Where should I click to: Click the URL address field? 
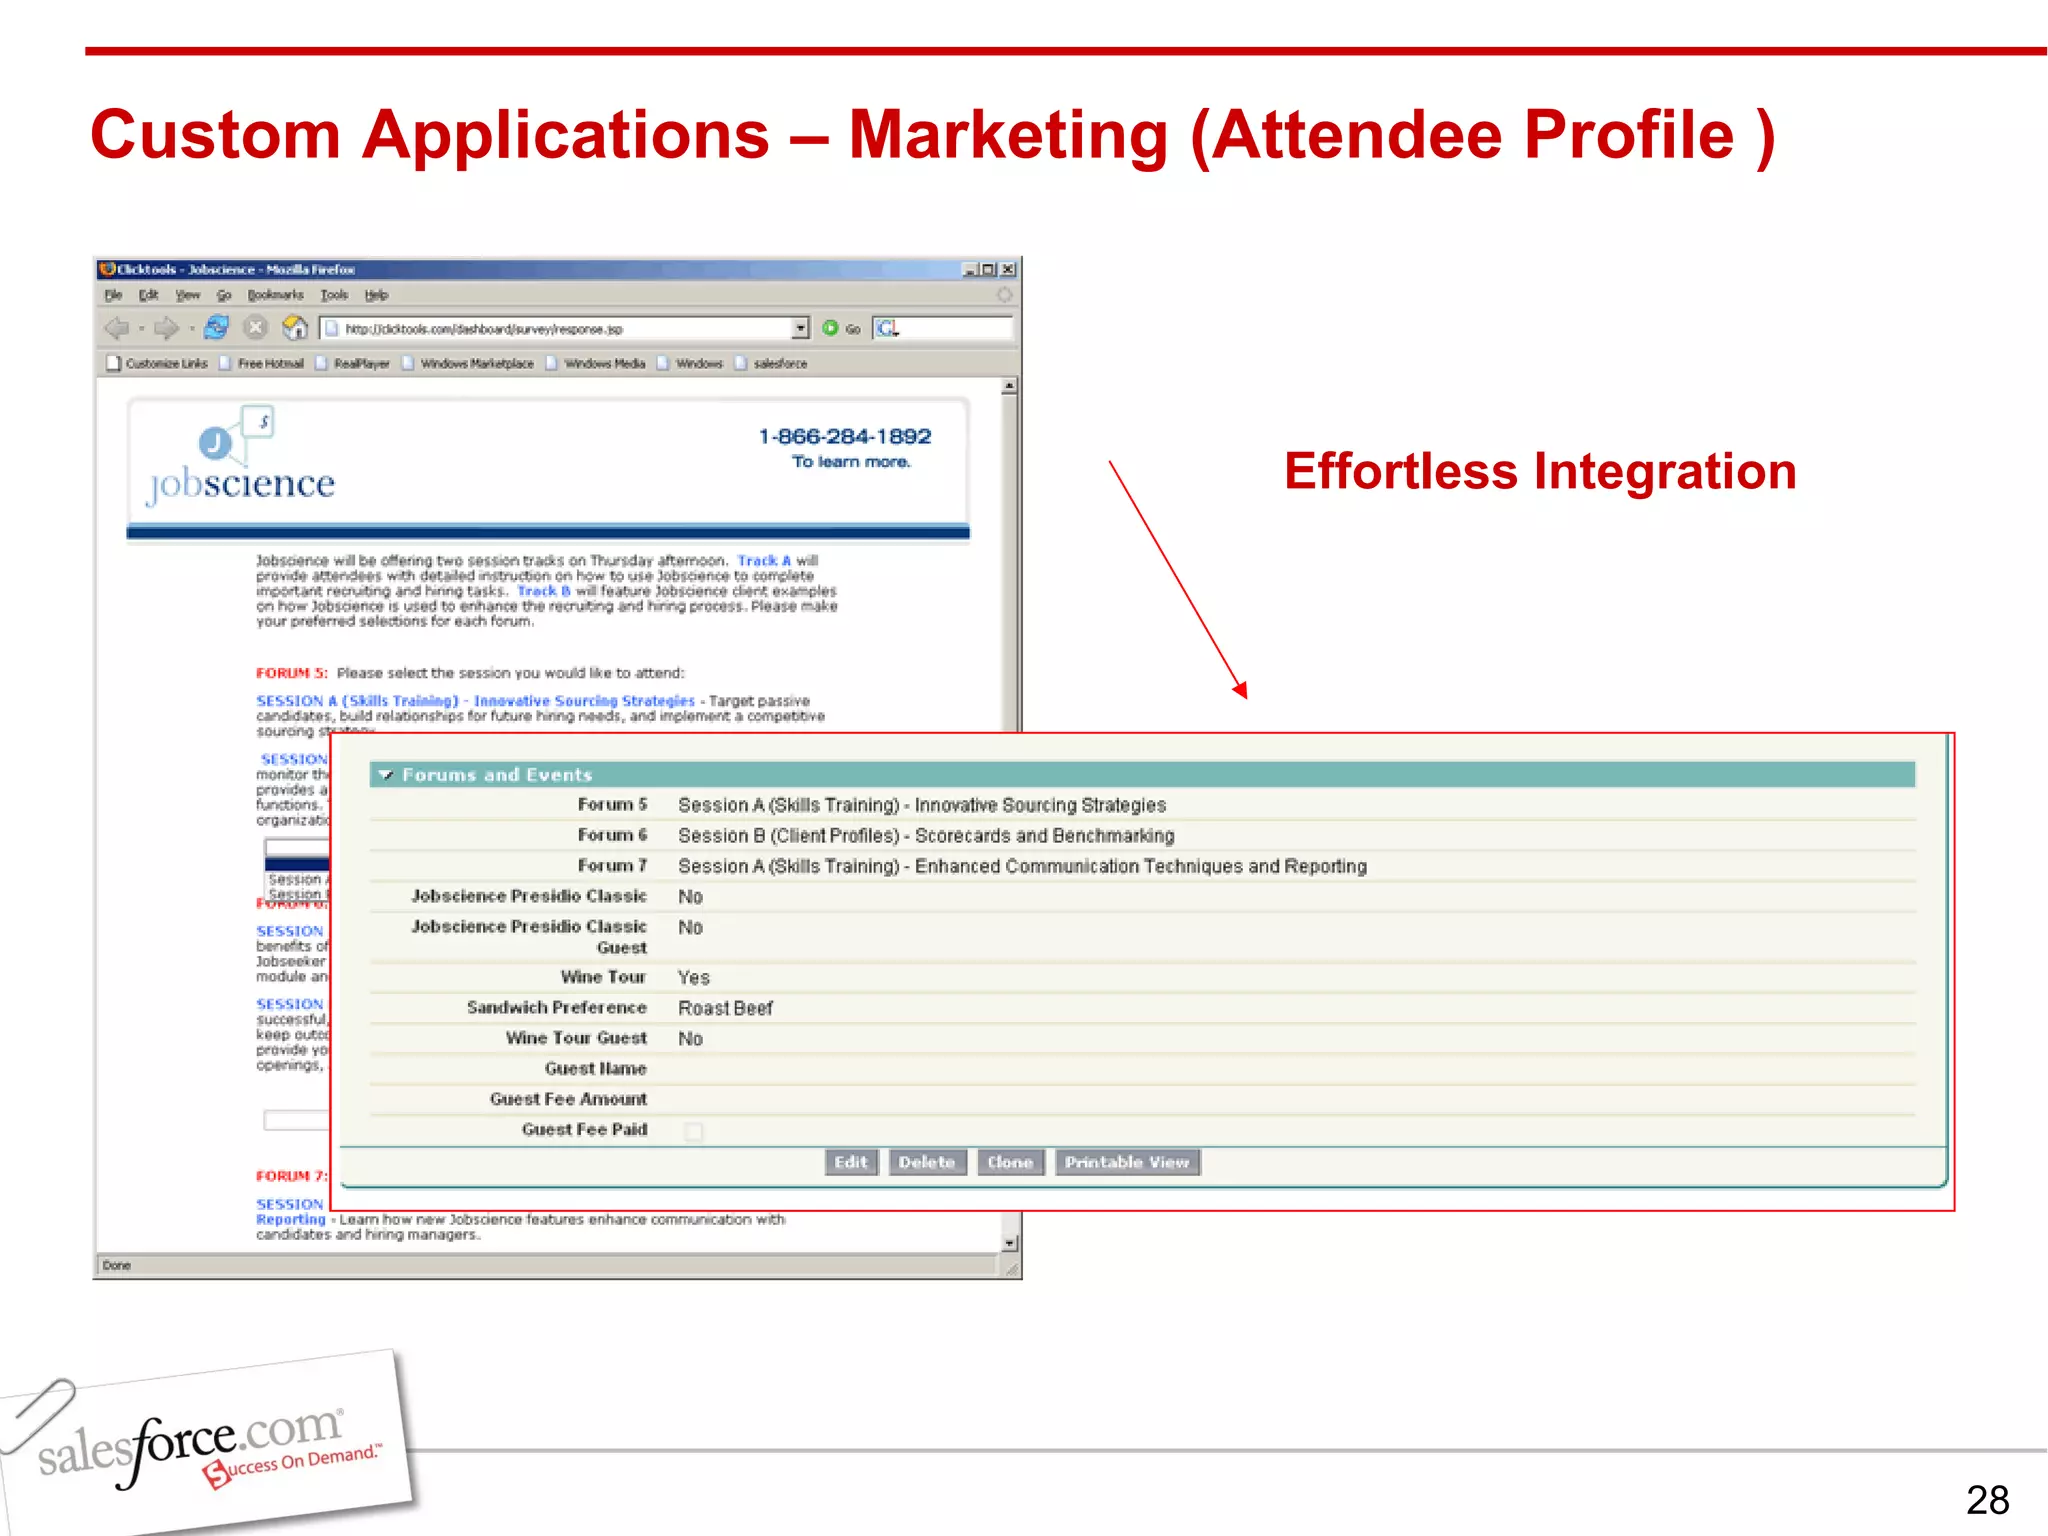click(557, 328)
